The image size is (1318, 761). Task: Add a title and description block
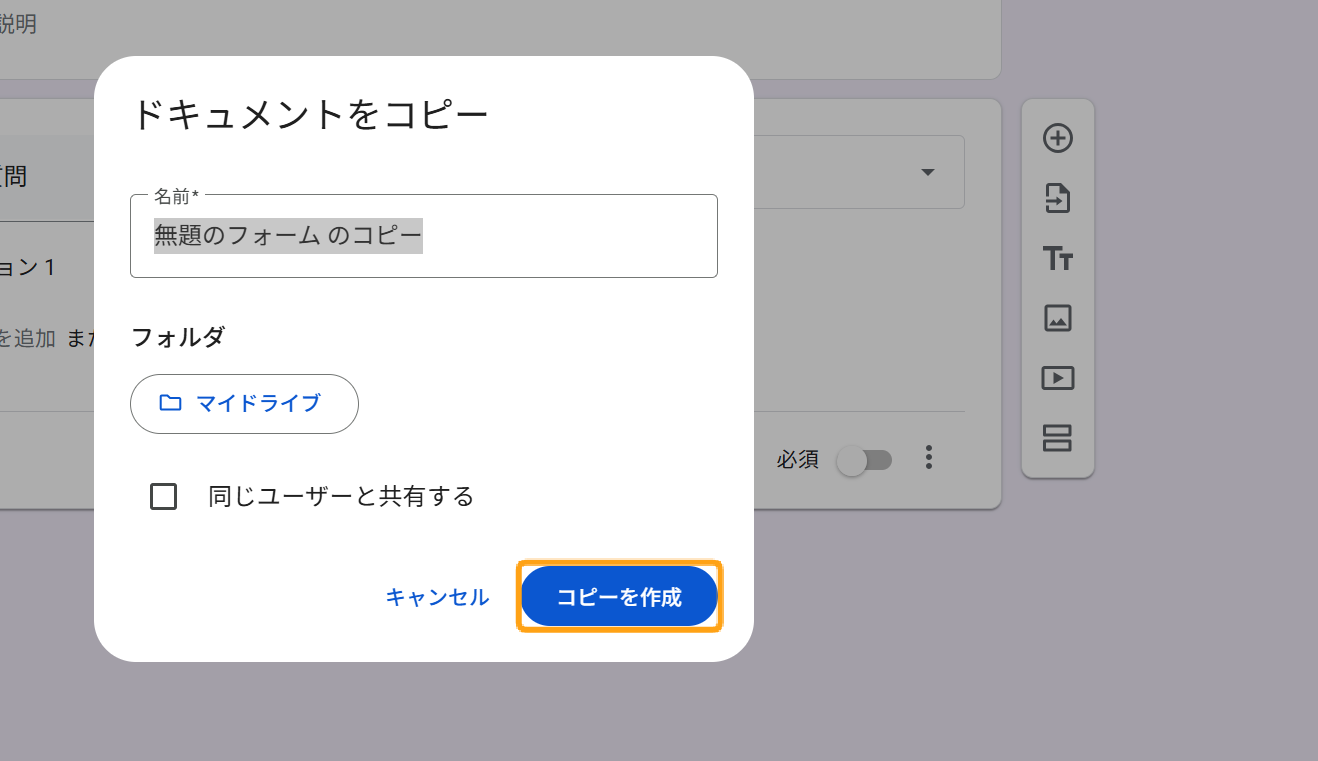point(1057,258)
